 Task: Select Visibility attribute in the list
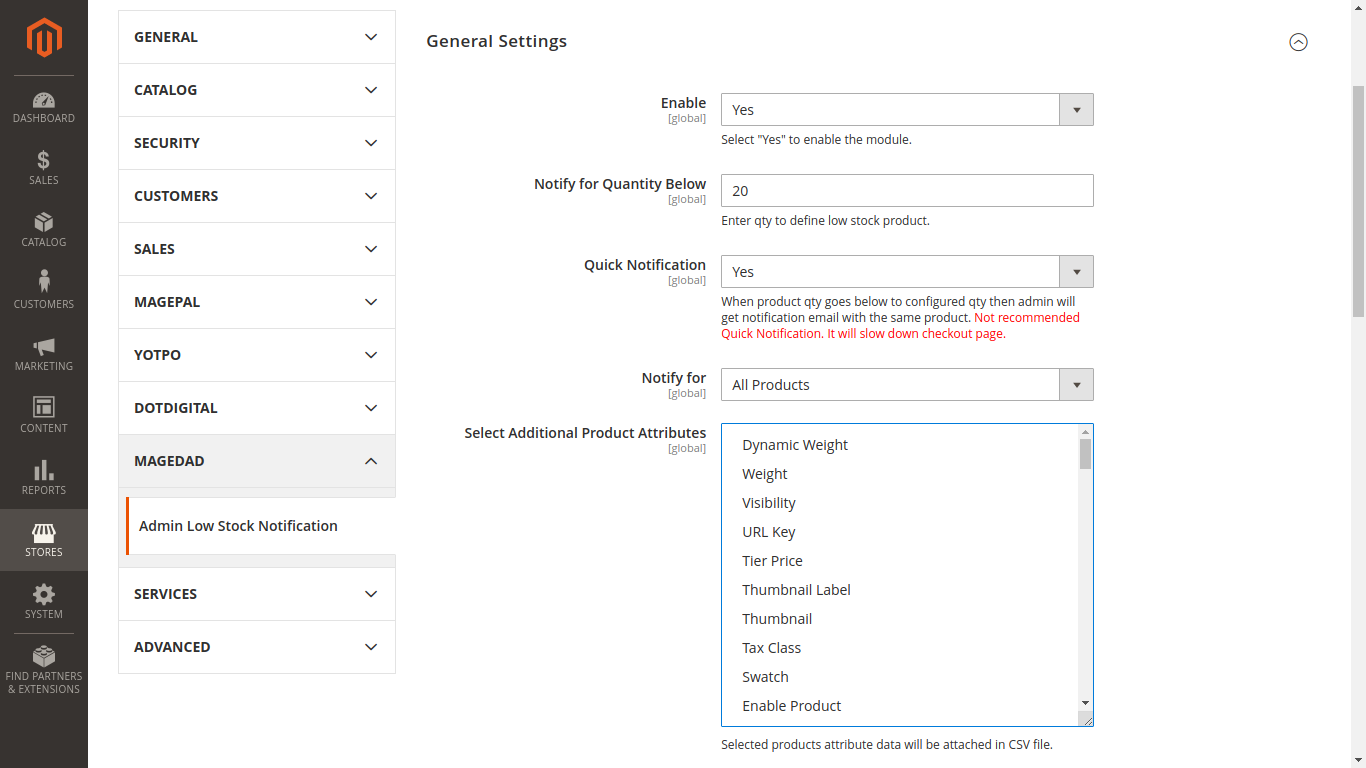(x=900, y=503)
